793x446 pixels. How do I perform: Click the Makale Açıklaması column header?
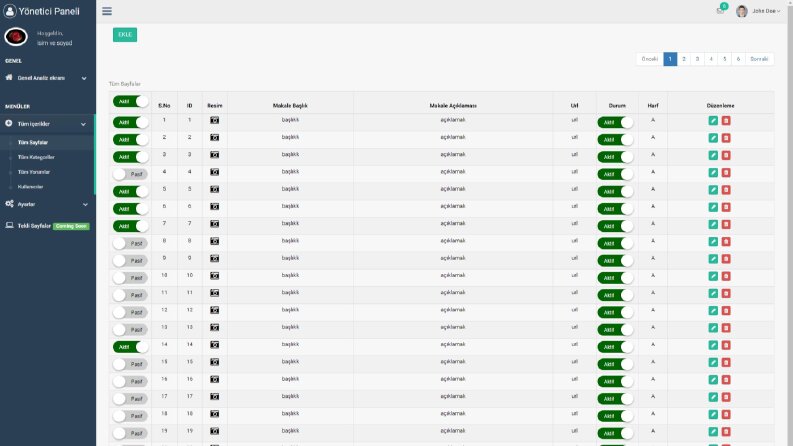tap(453, 106)
